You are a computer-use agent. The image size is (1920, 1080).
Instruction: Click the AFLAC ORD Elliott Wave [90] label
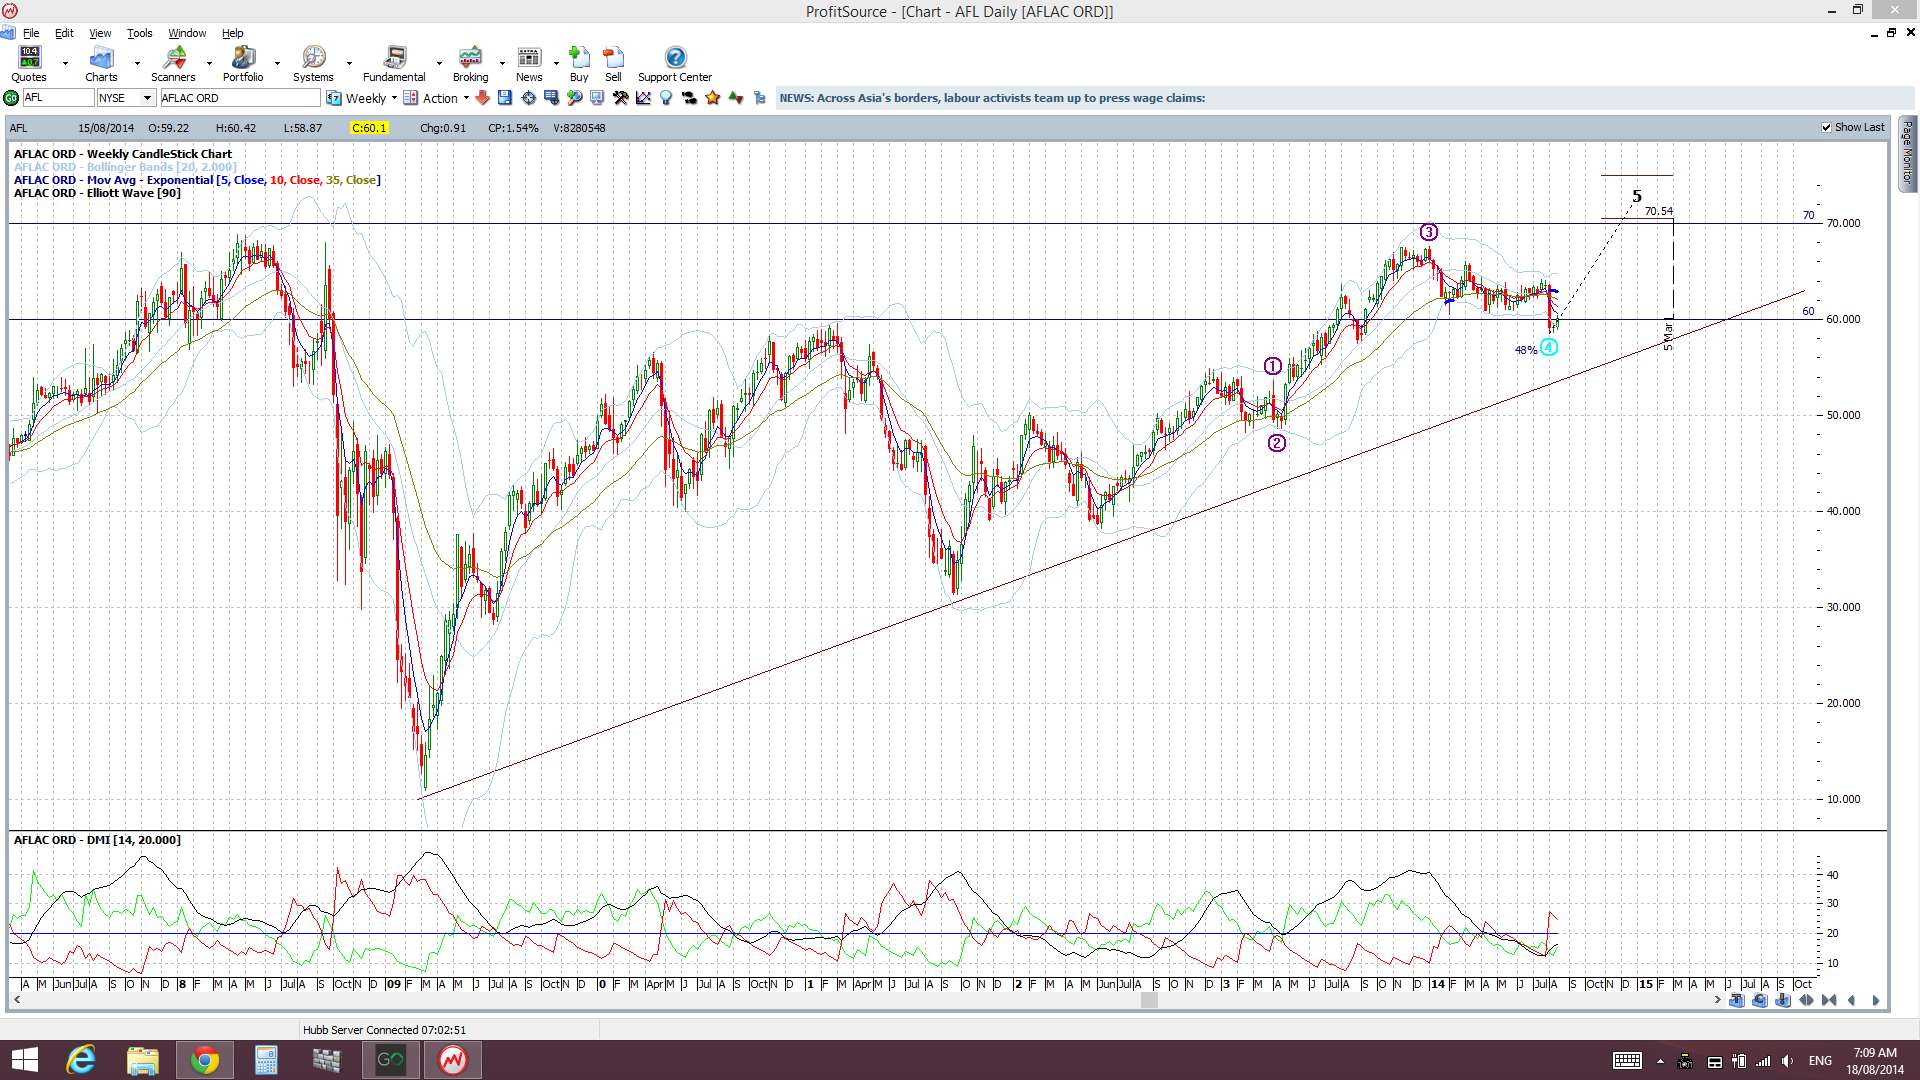[x=97, y=193]
